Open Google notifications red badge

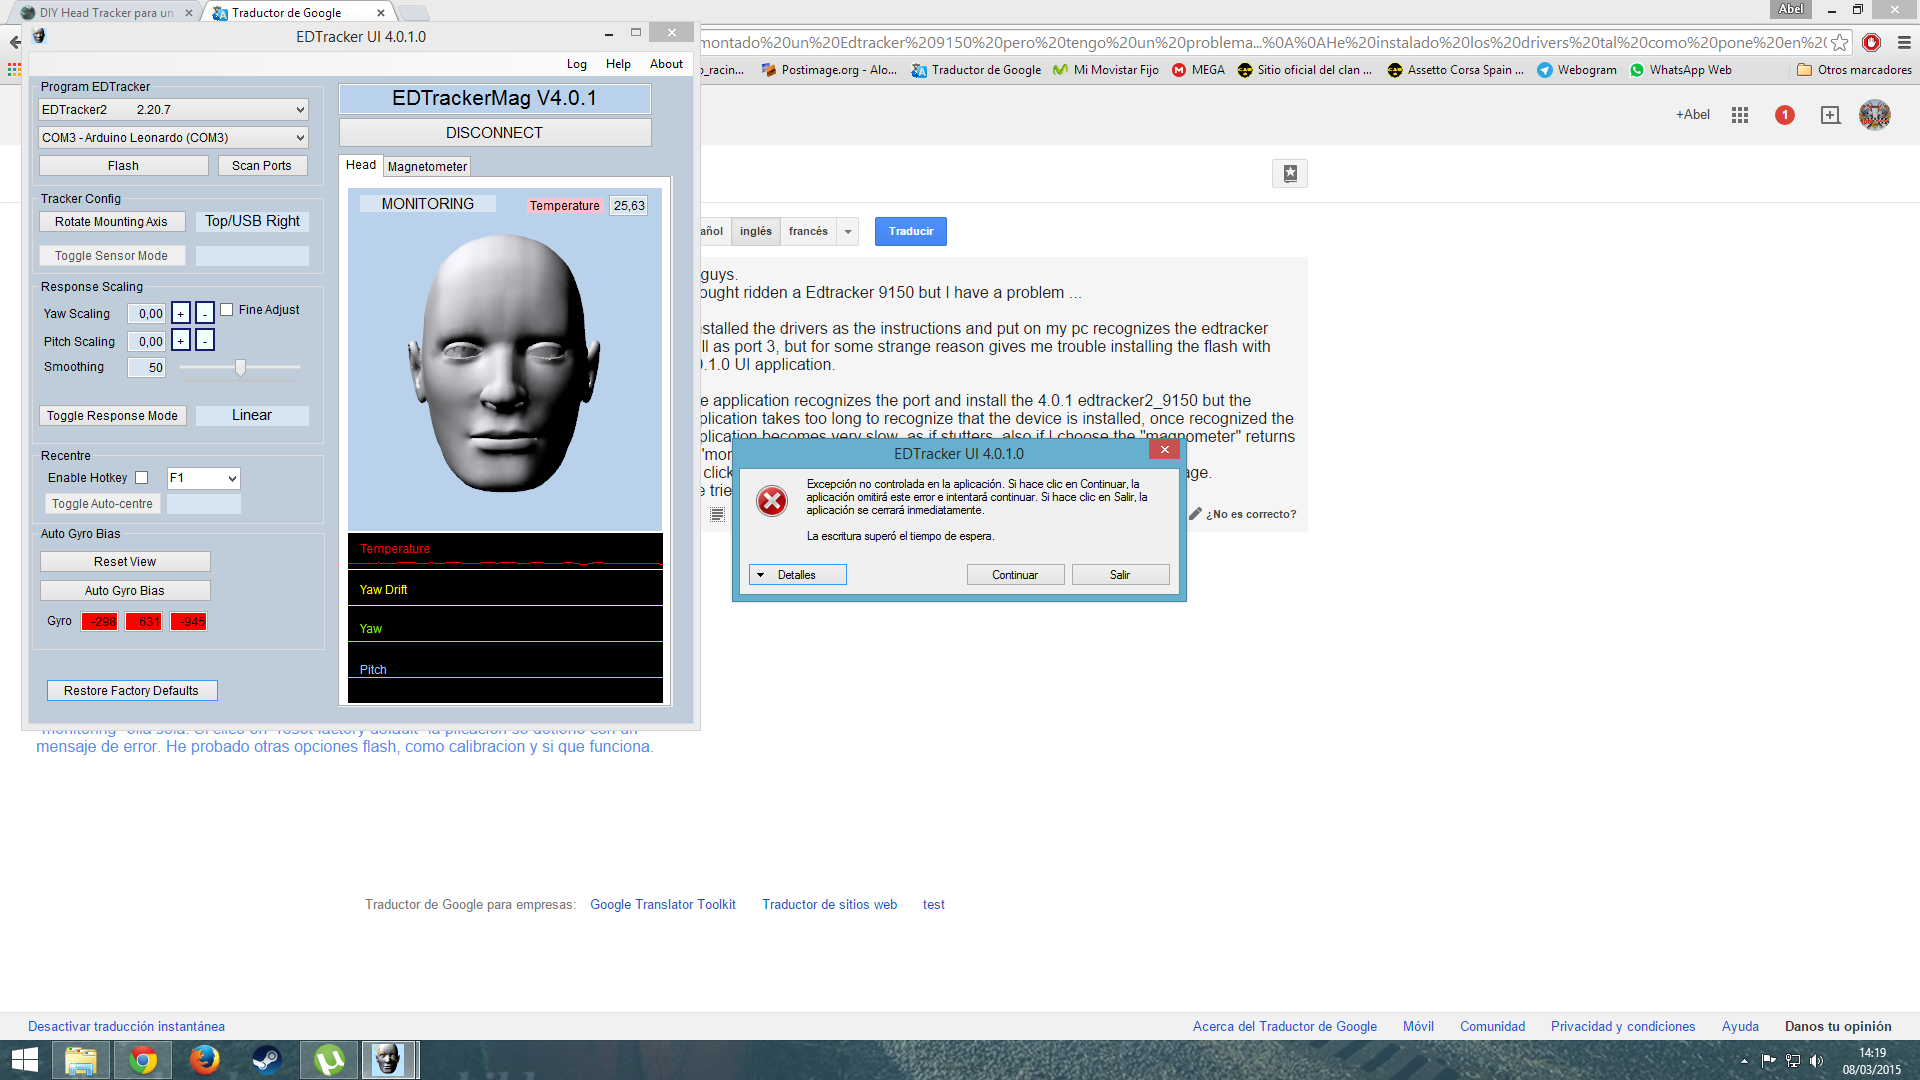1784,115
